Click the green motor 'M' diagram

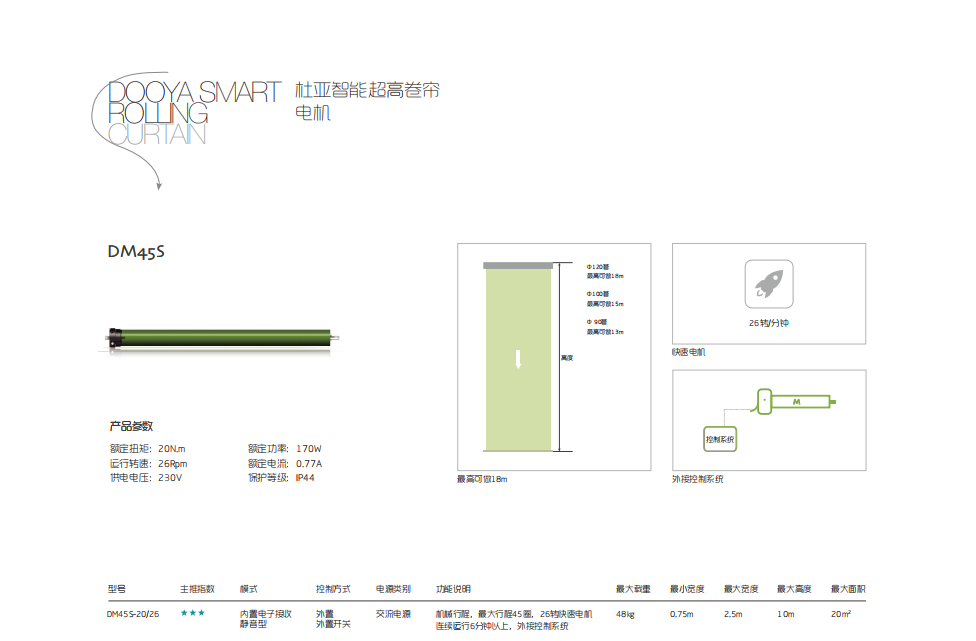796,401
